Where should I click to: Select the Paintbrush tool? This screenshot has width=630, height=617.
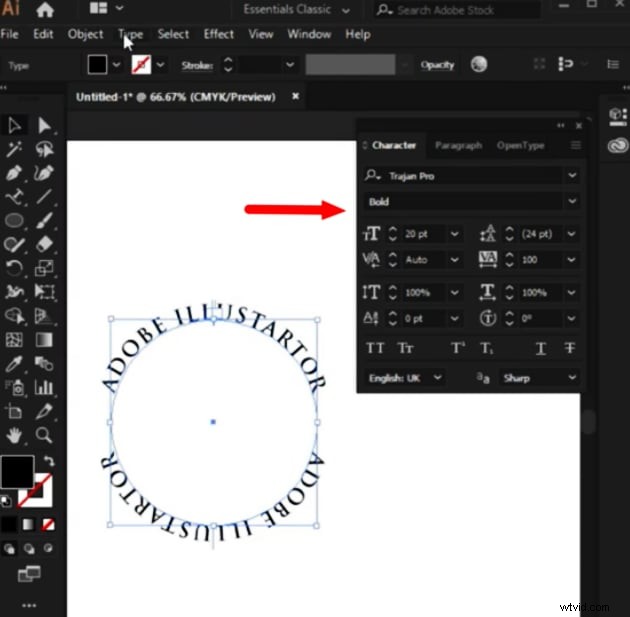pyautogui.click(x=44, y=221)
